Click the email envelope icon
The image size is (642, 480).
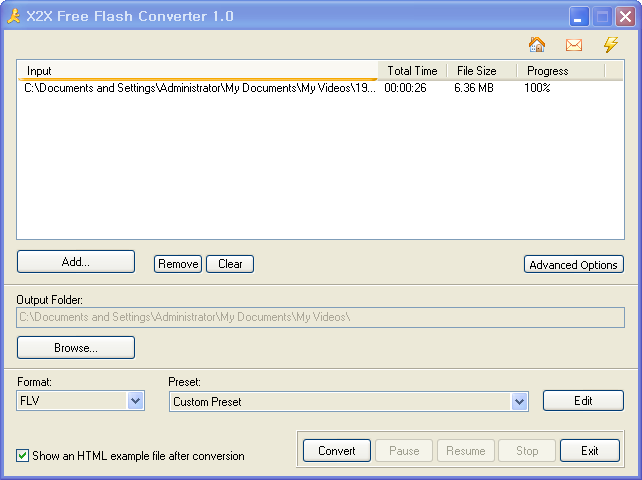click(x=574, y=45)
